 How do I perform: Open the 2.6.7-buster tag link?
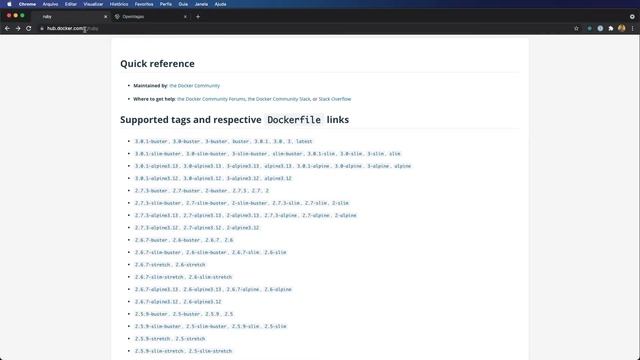click(151, 240)
